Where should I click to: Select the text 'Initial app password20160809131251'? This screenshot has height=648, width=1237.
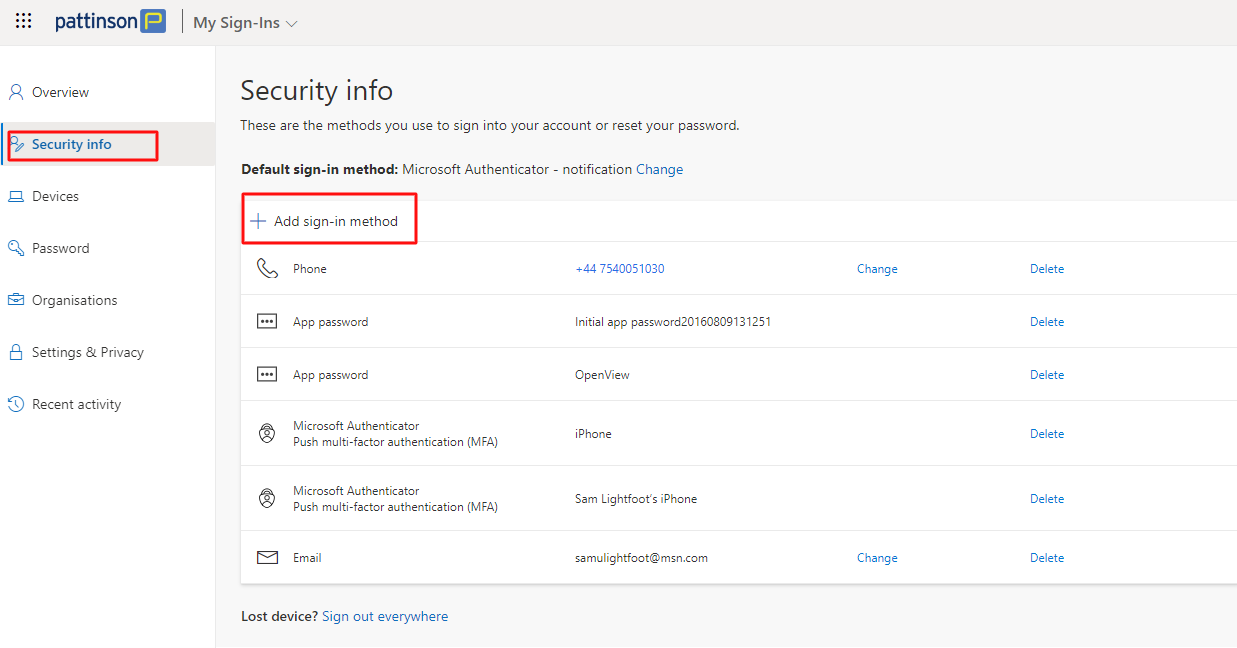click(673, 322)
